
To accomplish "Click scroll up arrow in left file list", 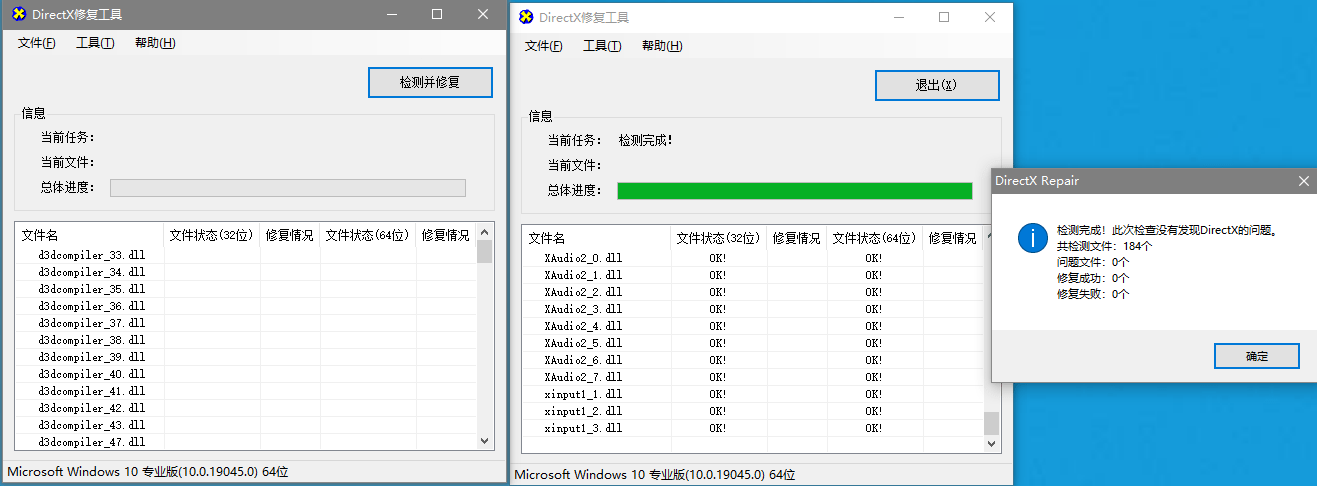I will [x=485, y=232].
